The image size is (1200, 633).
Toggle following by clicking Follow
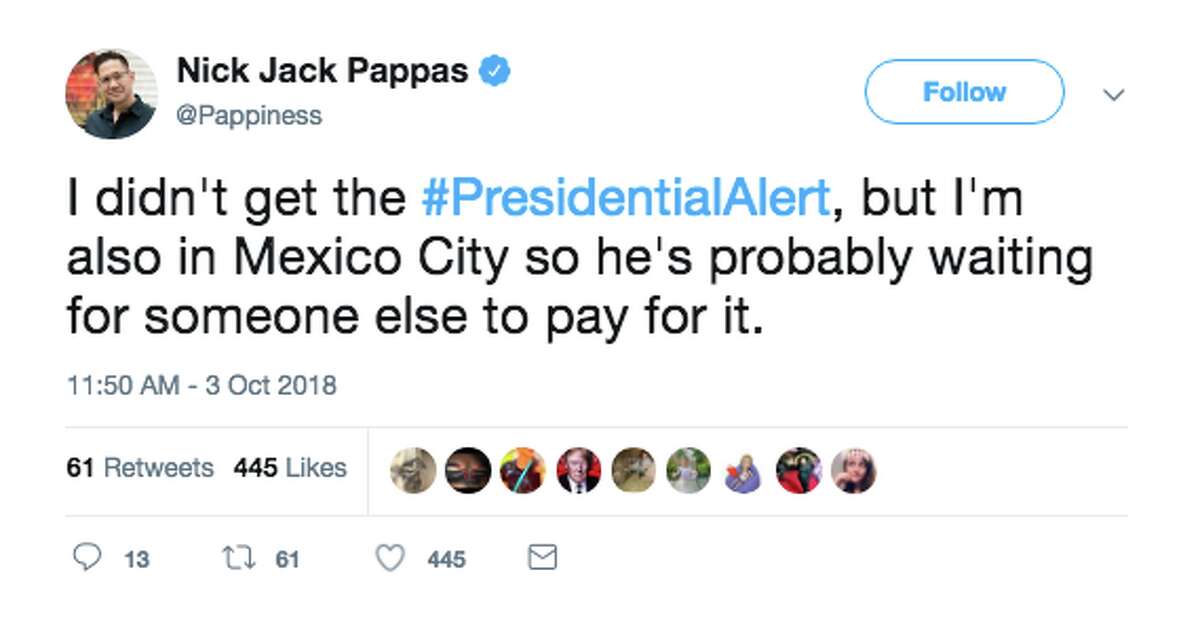coord(963,91)
